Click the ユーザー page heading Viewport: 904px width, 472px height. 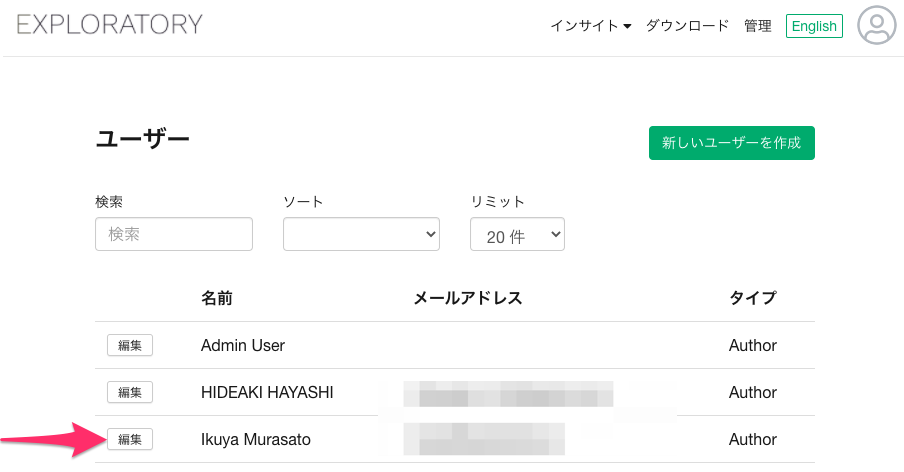(x=142, y=139)
